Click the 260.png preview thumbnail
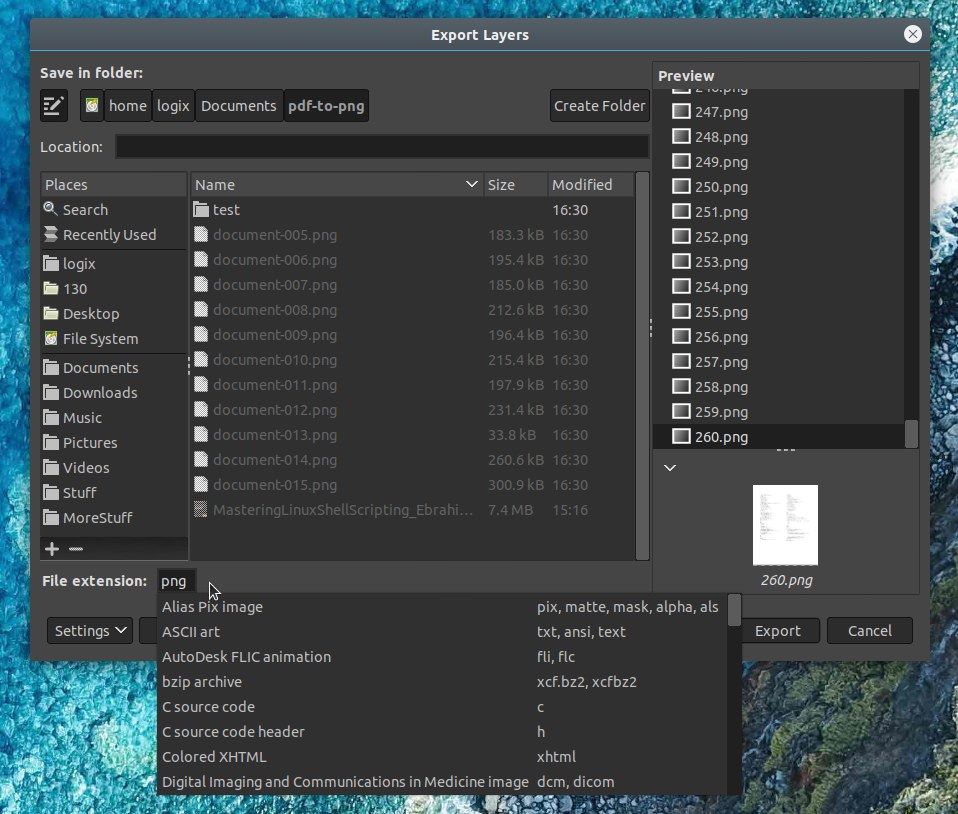 [785, 524]
